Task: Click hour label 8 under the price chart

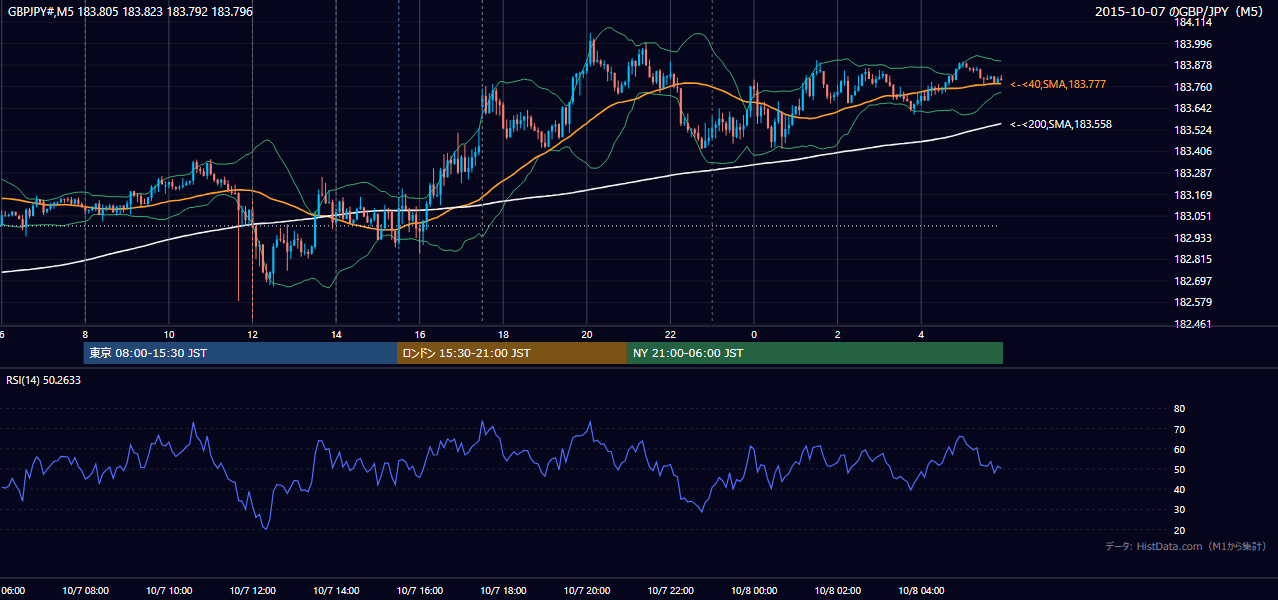Action: coord(85,334)
